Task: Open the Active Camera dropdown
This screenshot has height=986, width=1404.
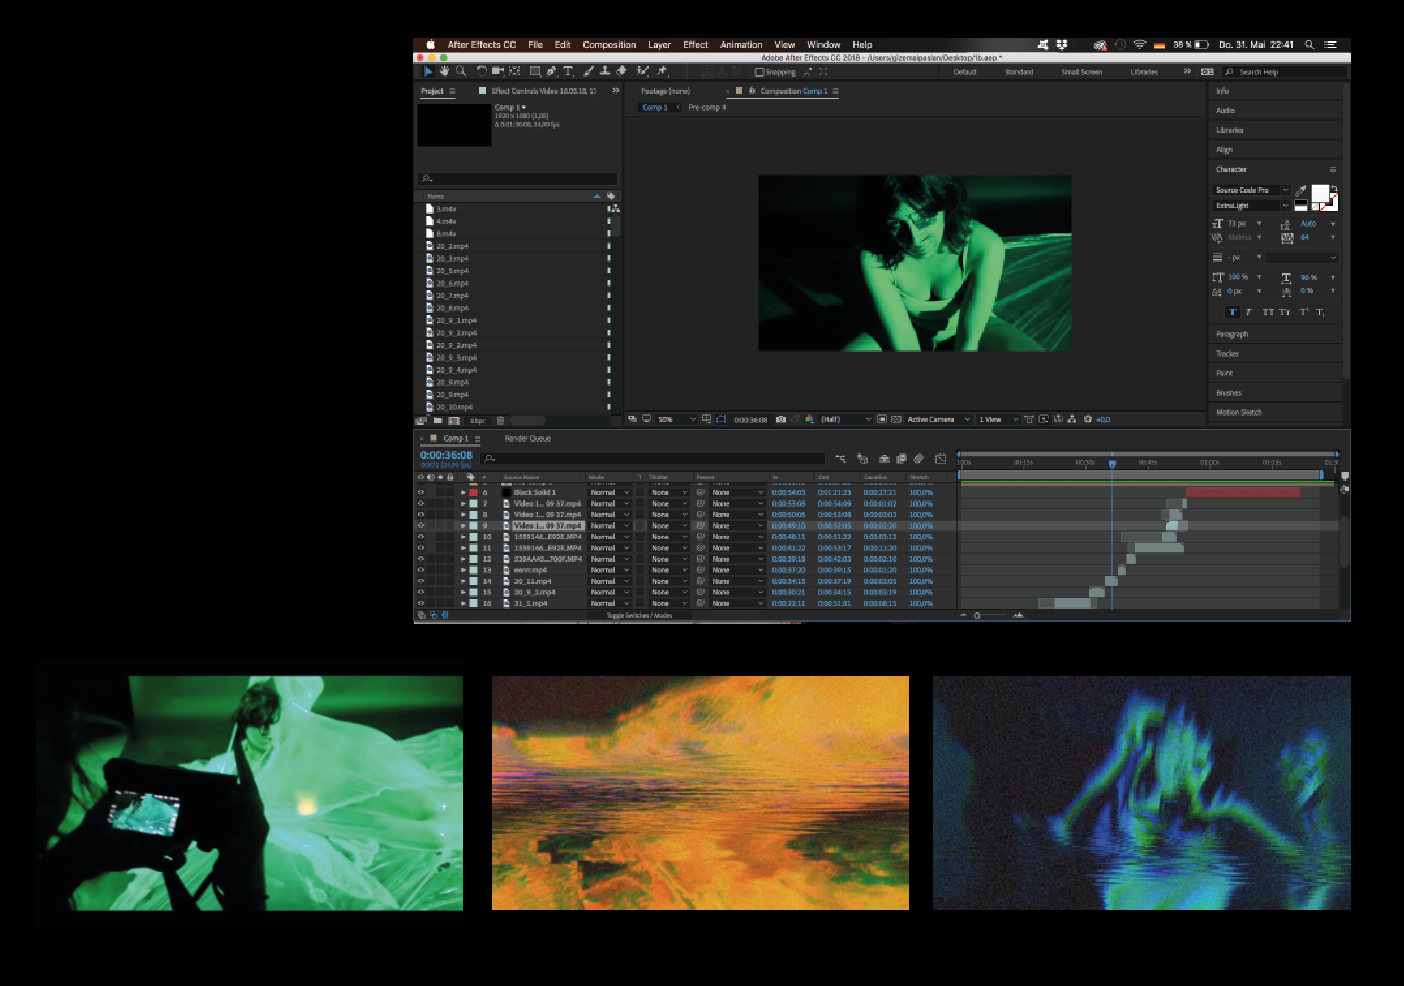Action: [x=938, y=420]
